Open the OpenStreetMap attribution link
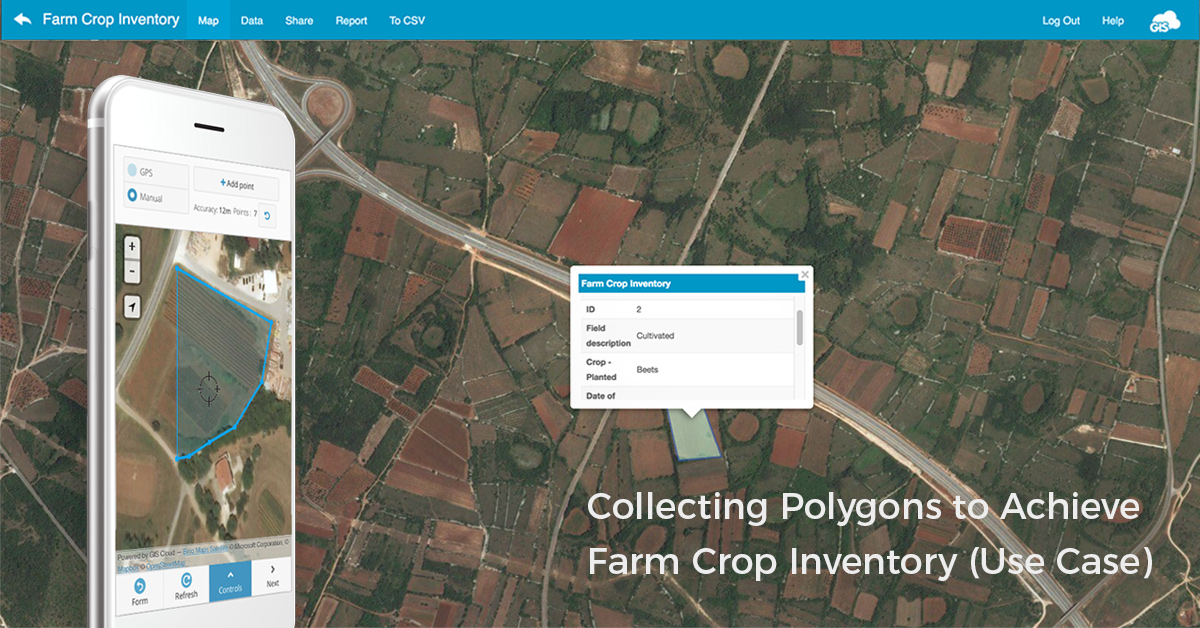Viewport: 1200px width, 628px height. click(166, 564)
